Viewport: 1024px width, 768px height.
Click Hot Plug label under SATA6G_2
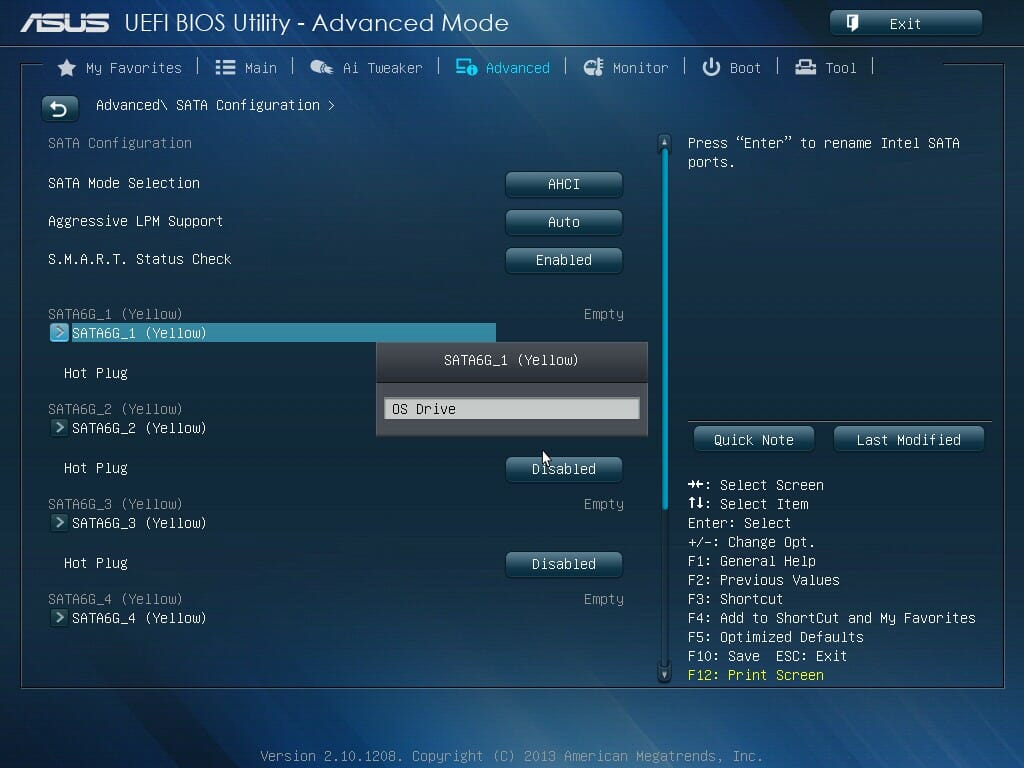[96, 468]
